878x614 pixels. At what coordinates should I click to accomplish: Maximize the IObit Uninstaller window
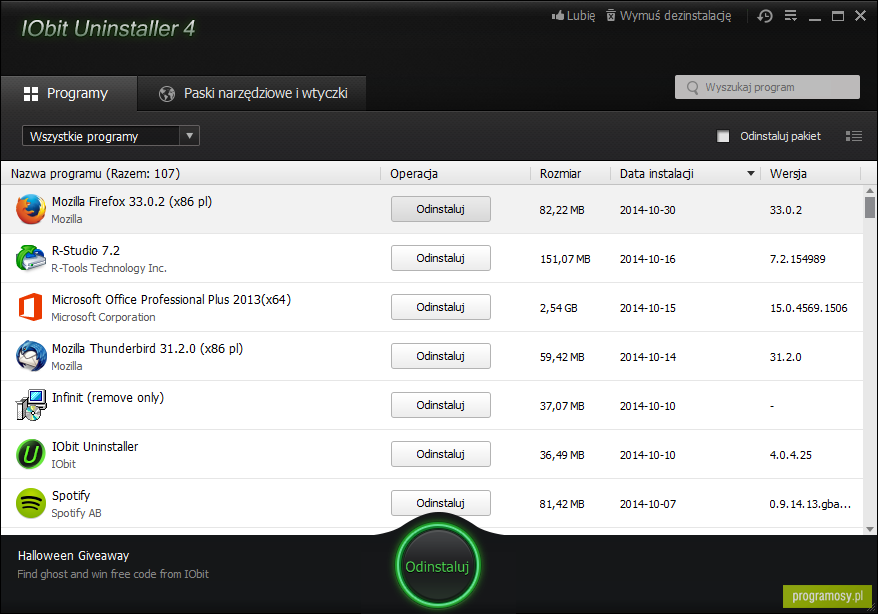click(x=838, y=16)
